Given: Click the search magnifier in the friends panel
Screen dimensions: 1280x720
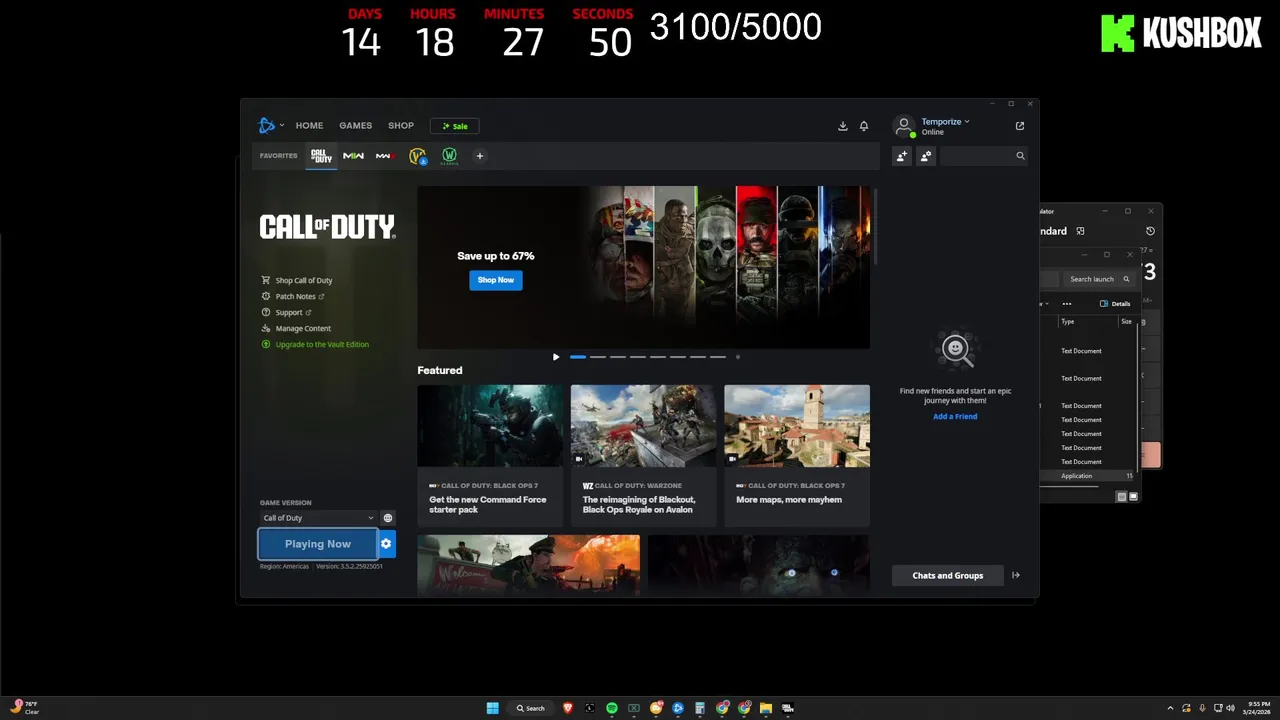Looking at the screenshot, I should [1020, 156].
